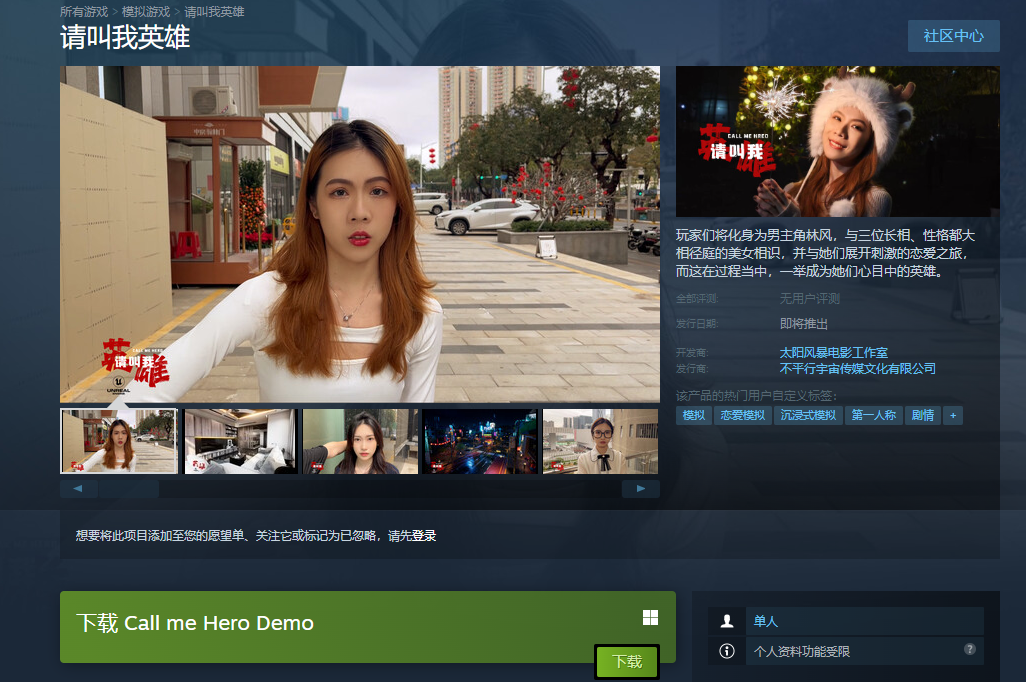Click the right arrow of thumbnail scroller

[x=641, y=489]
